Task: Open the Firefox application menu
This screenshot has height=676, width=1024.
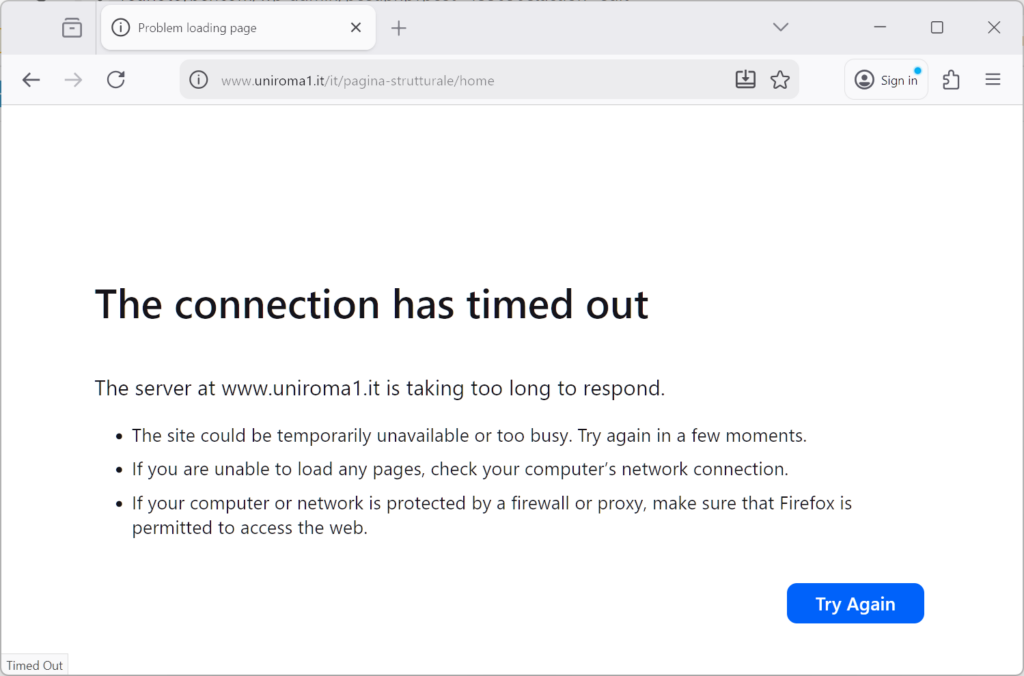Action: 993,80
